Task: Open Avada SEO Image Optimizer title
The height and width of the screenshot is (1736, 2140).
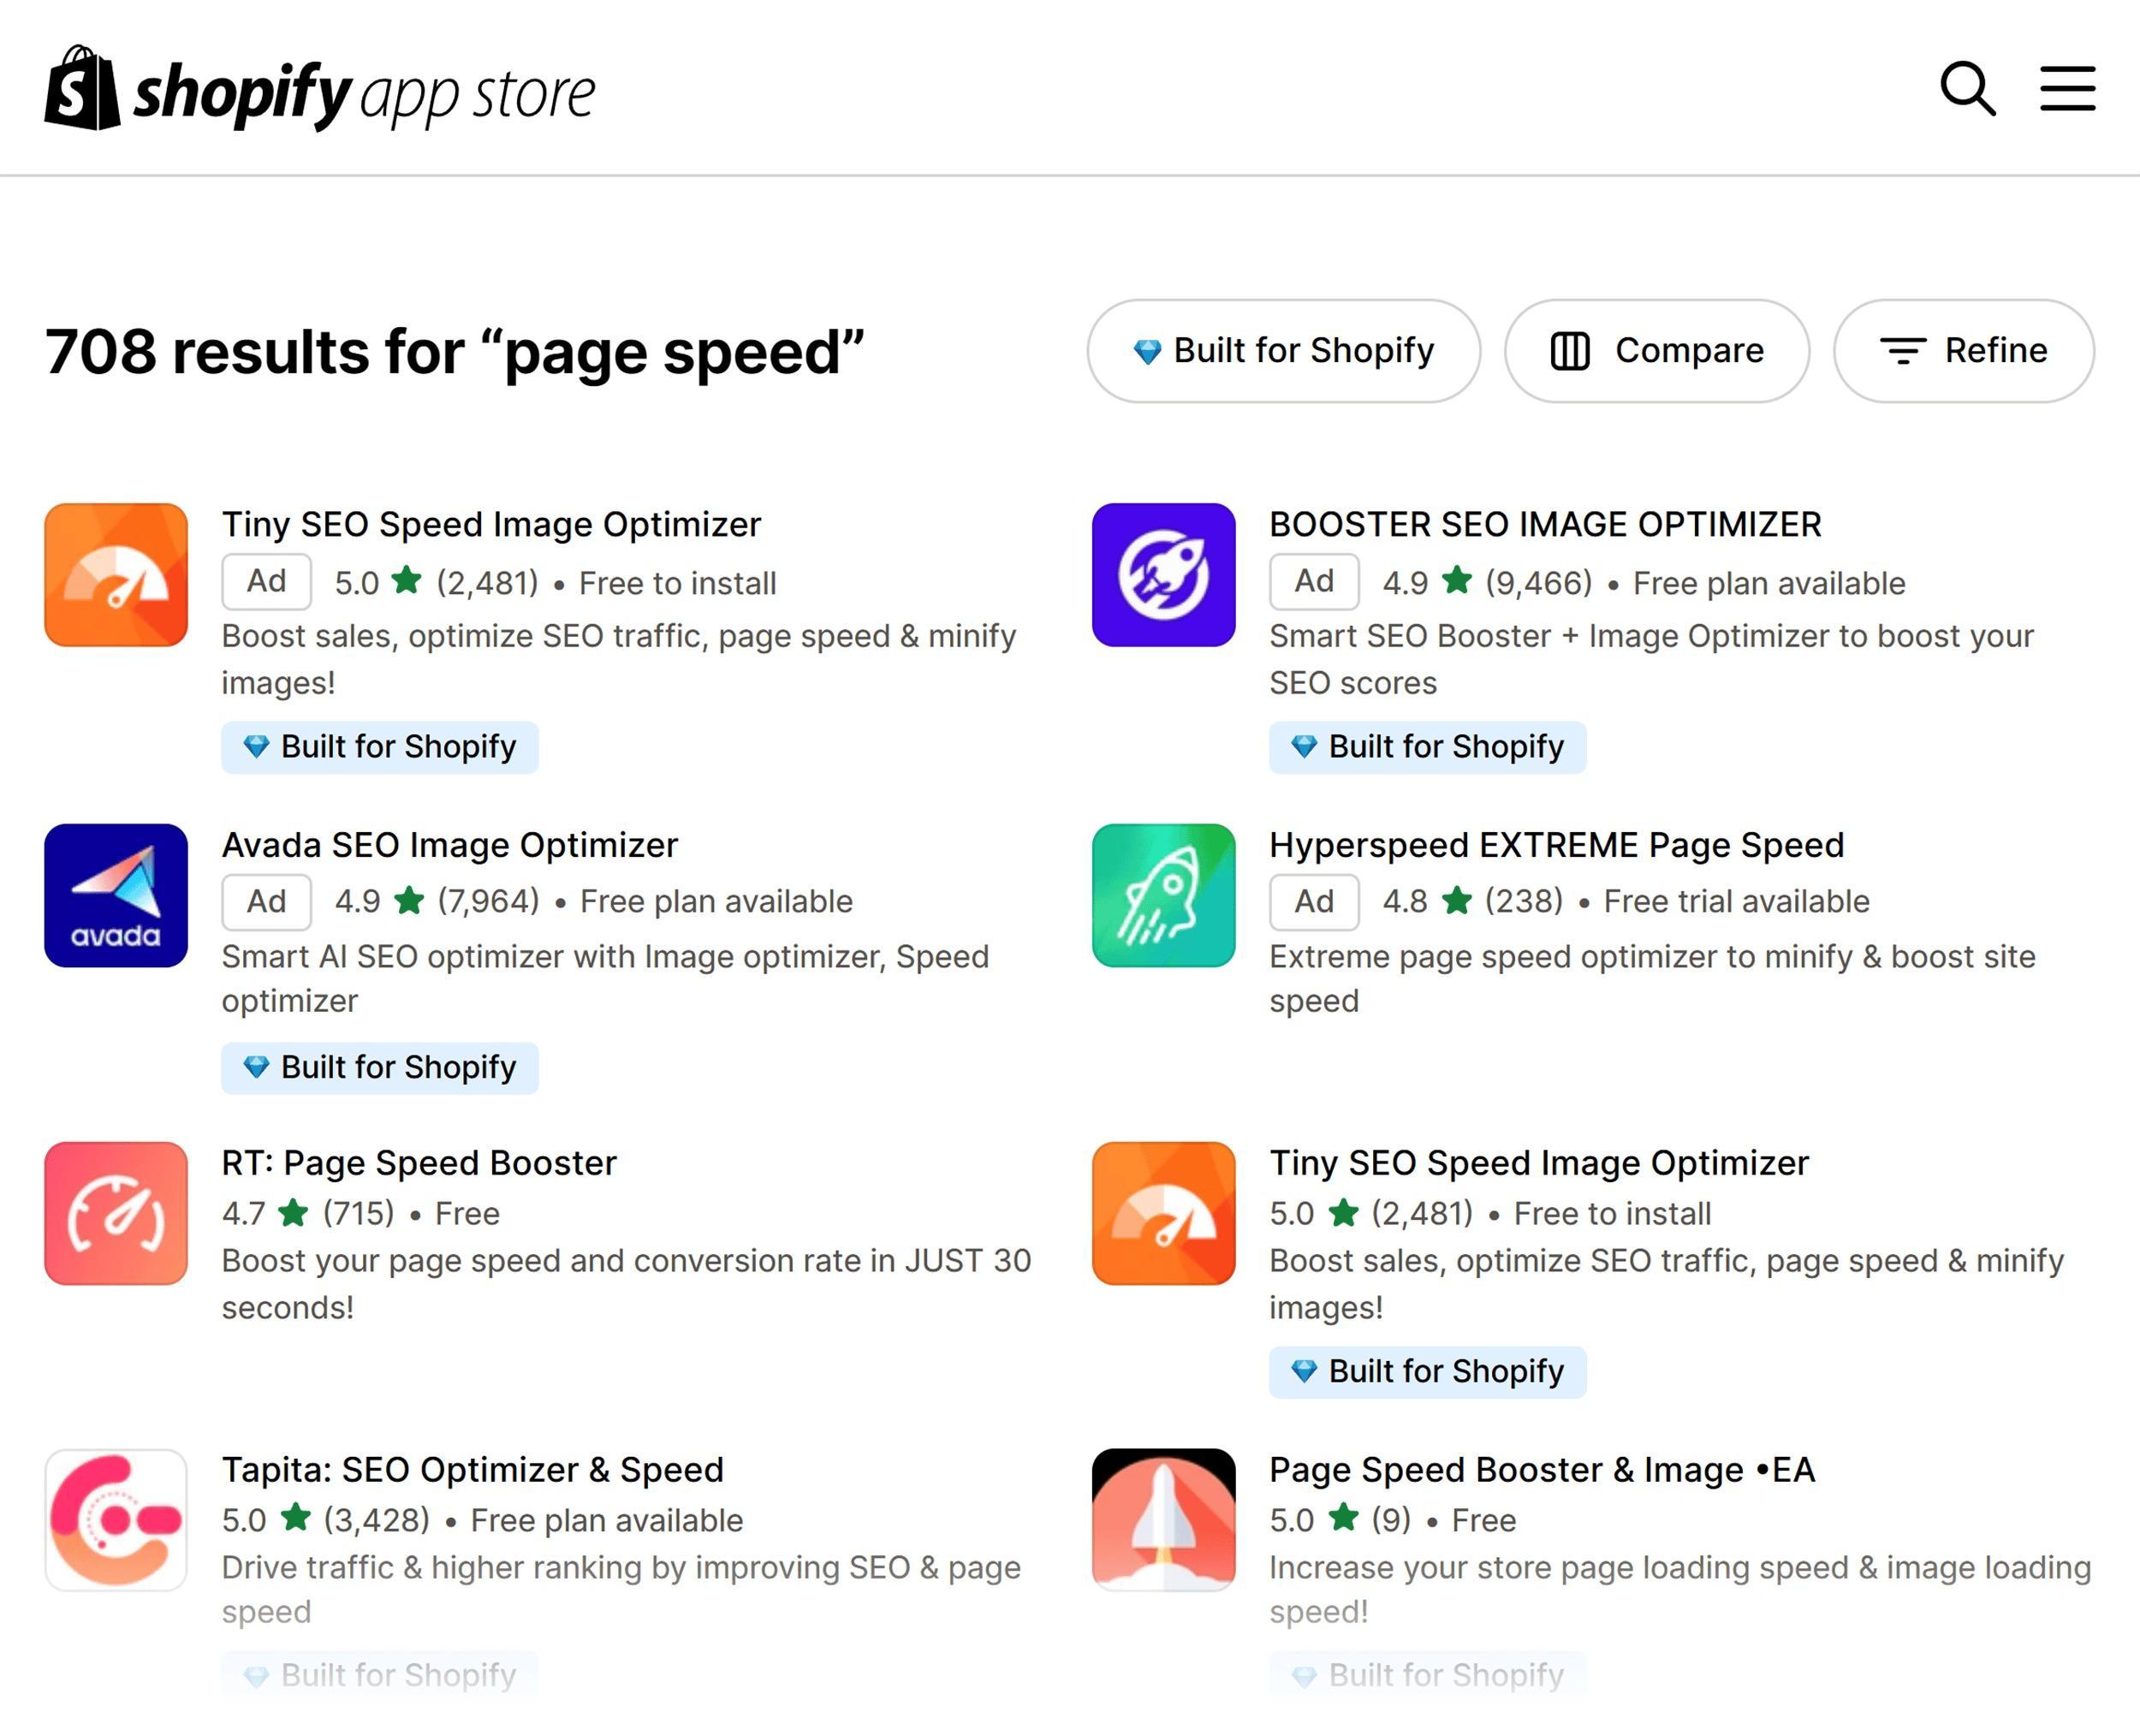Action: [450, 845]
